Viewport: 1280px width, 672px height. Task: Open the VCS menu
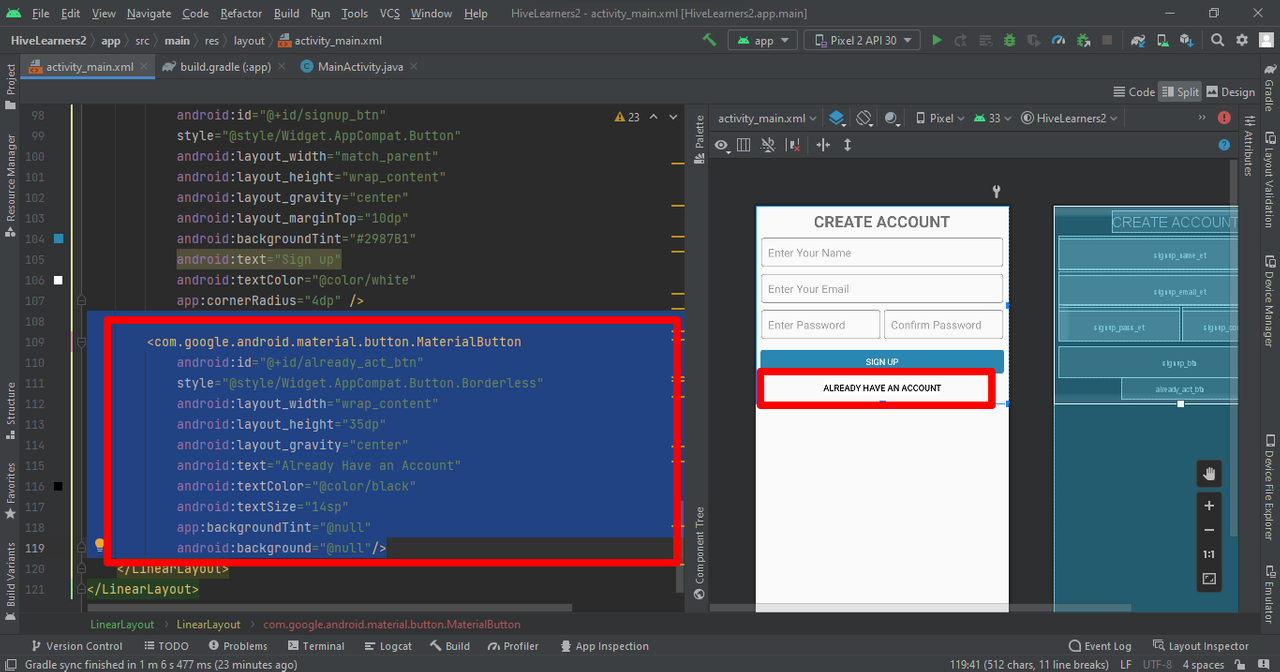click(x=390, y=13)
